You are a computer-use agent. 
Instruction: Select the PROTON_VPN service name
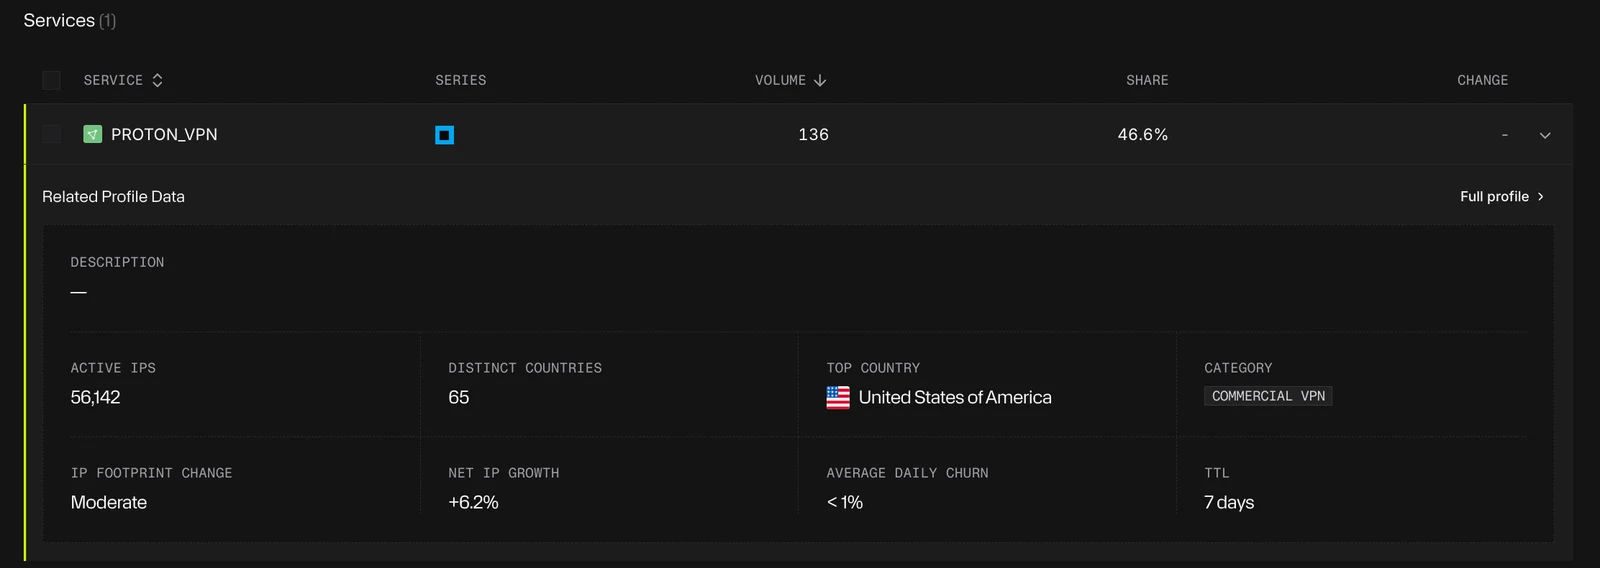[x=164, y=134]
